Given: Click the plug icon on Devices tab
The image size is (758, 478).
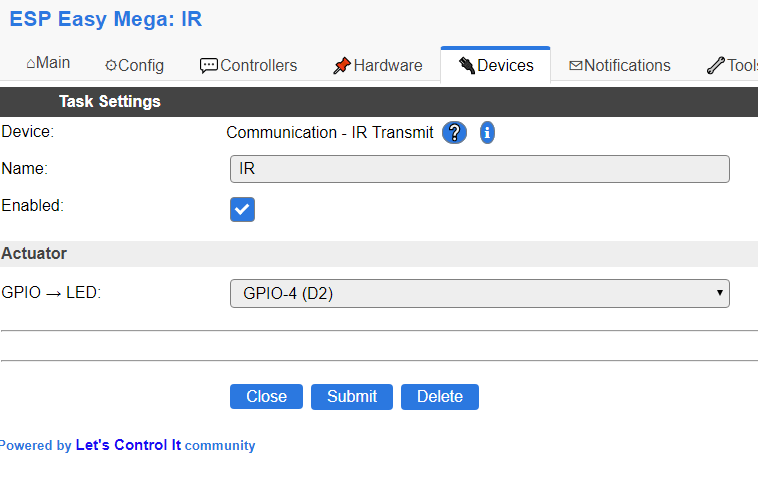Looking at the screenshot, I should (x=466, y=65).
